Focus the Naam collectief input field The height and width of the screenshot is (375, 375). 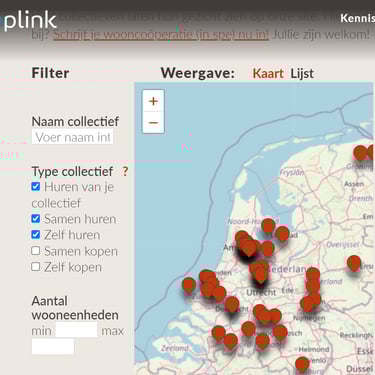coord(73,137)
